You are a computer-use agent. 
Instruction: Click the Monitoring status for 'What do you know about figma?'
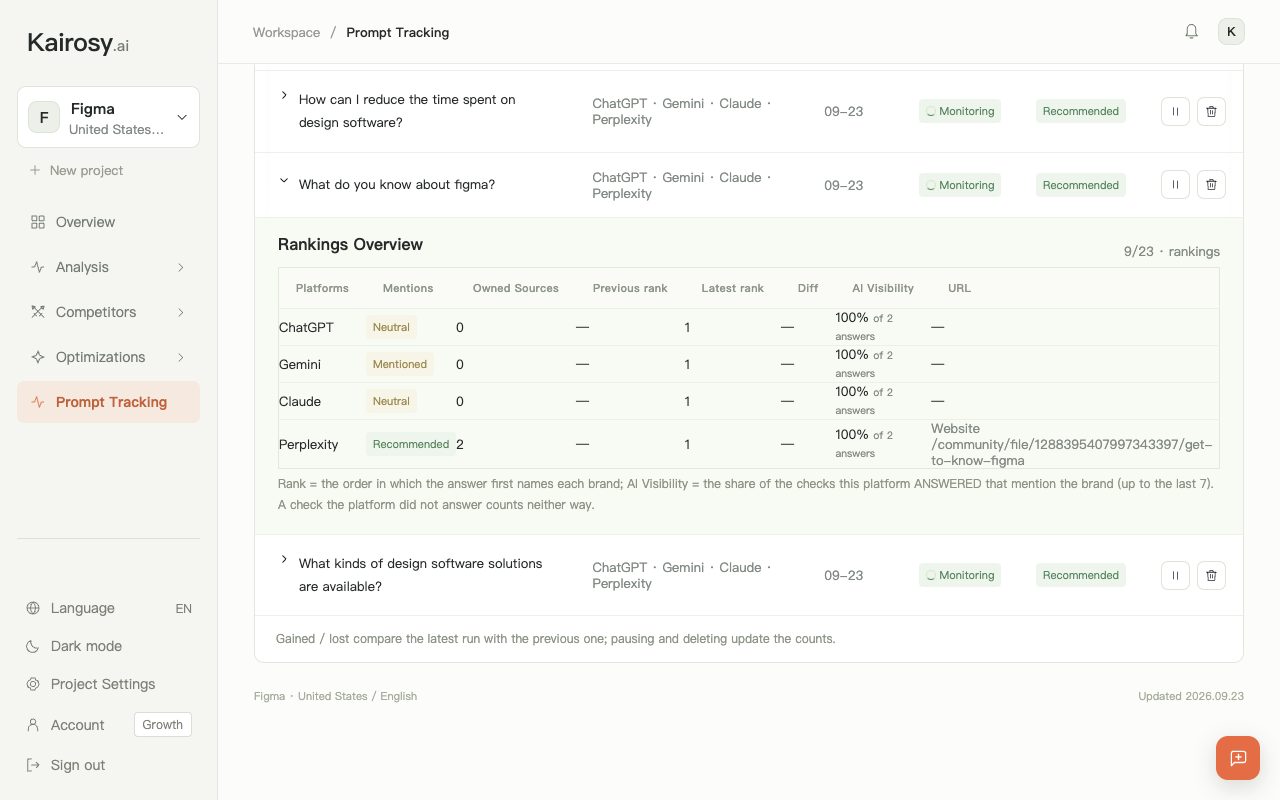click(960, 185)
